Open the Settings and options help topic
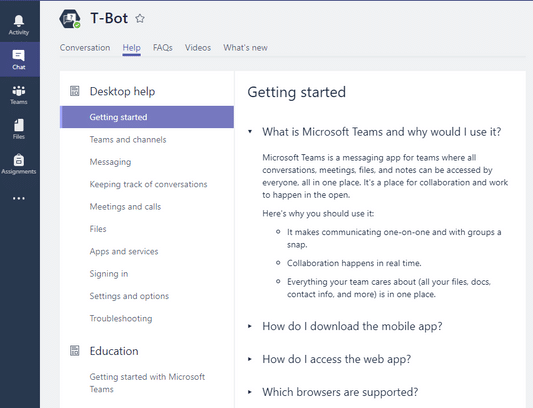The width and height of the screenshot is (533, 408). [129, 296]
